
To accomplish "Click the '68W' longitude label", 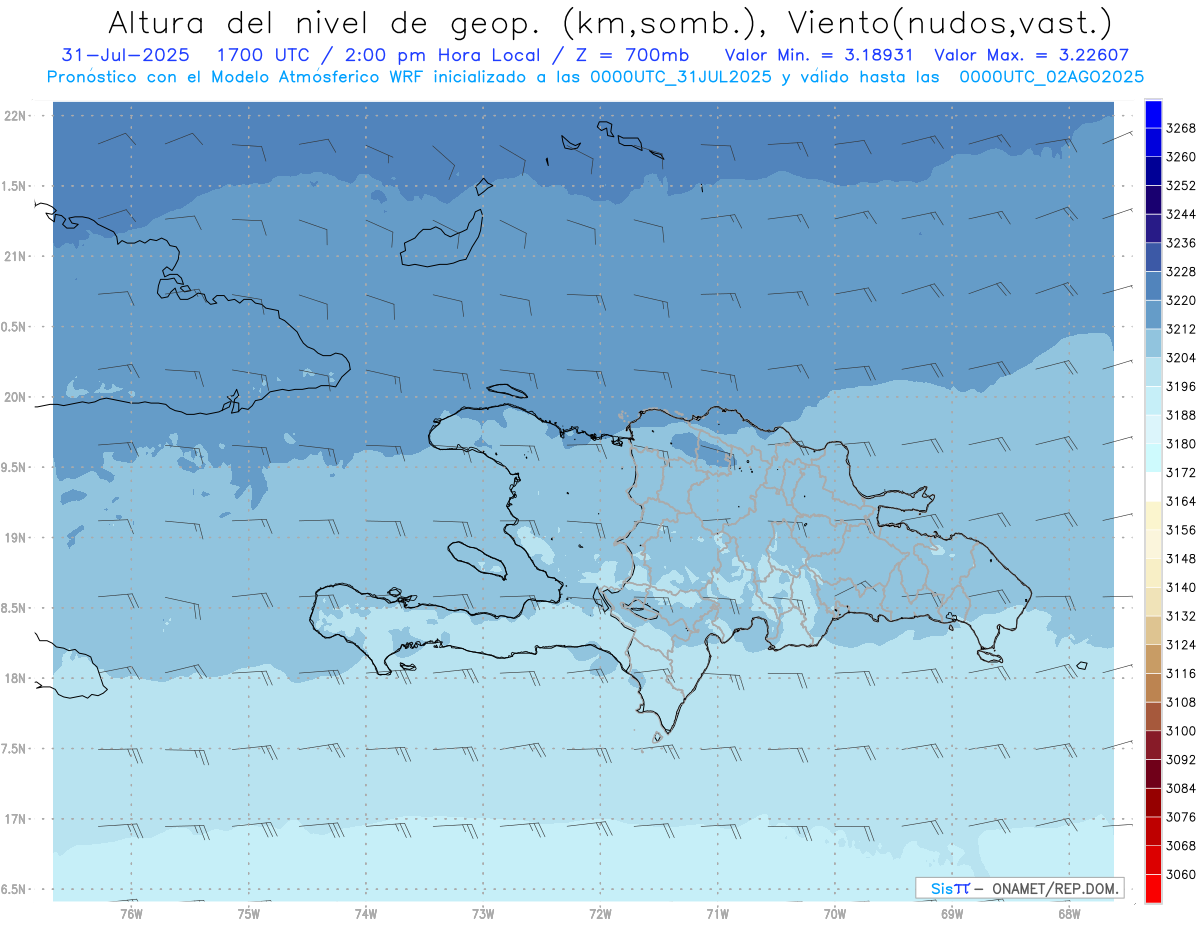I will click(x=1069, y=913).
